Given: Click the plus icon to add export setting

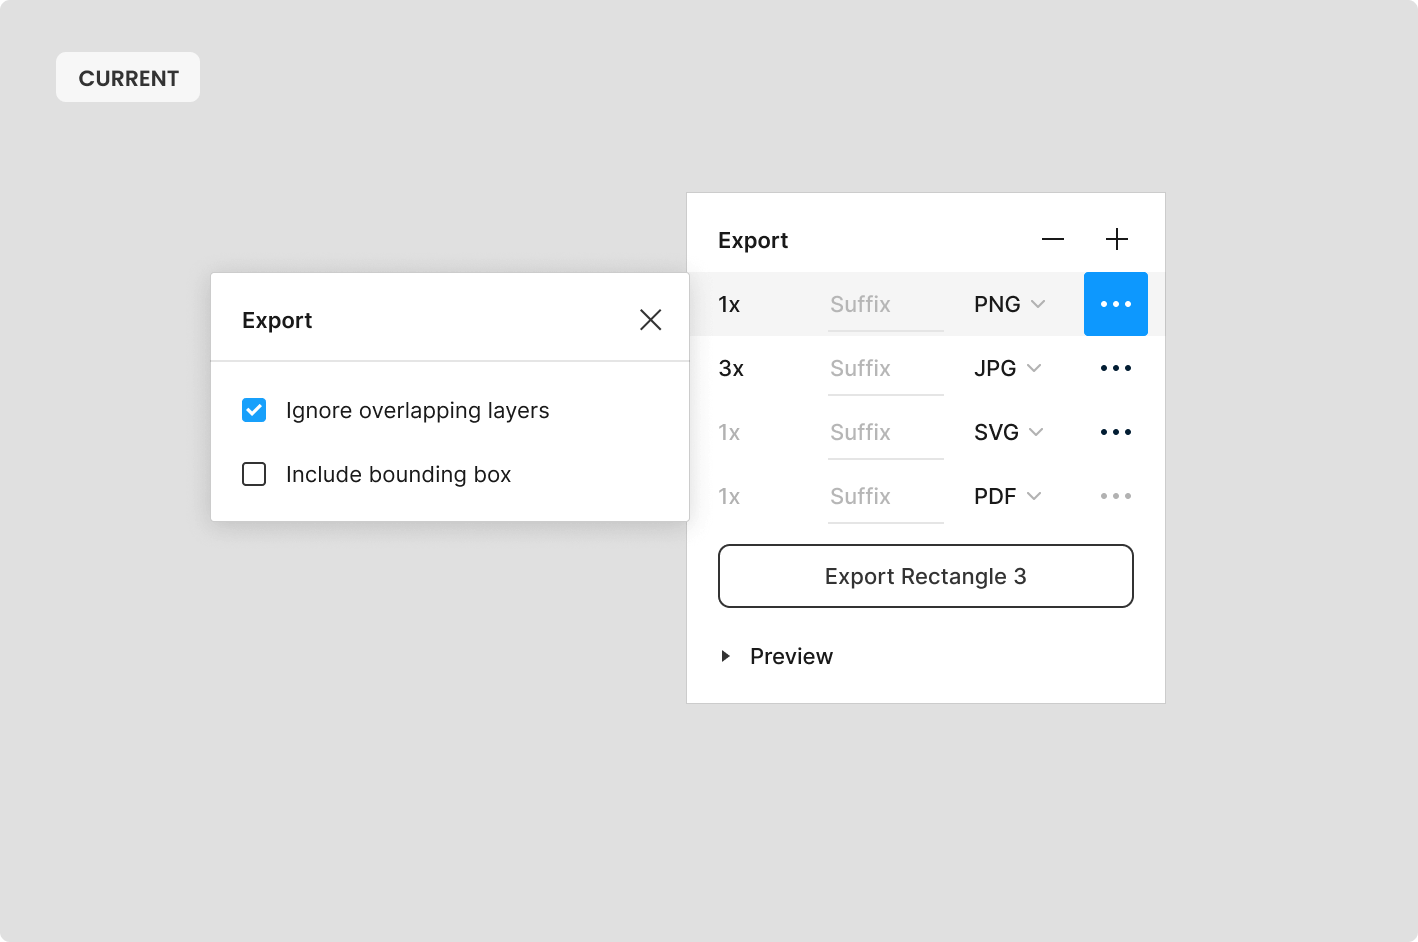Looking at the screenshot, I should [x=1117, y=239].
